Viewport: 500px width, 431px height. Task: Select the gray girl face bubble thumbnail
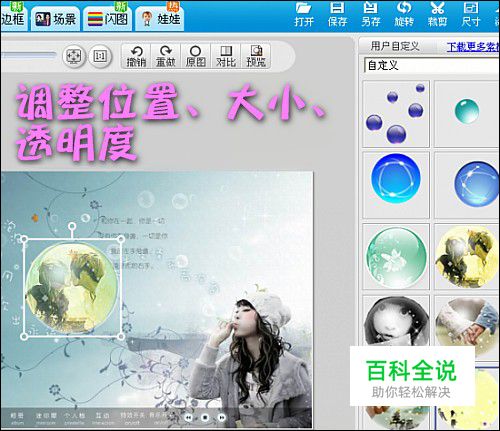(x=396, y=321)
